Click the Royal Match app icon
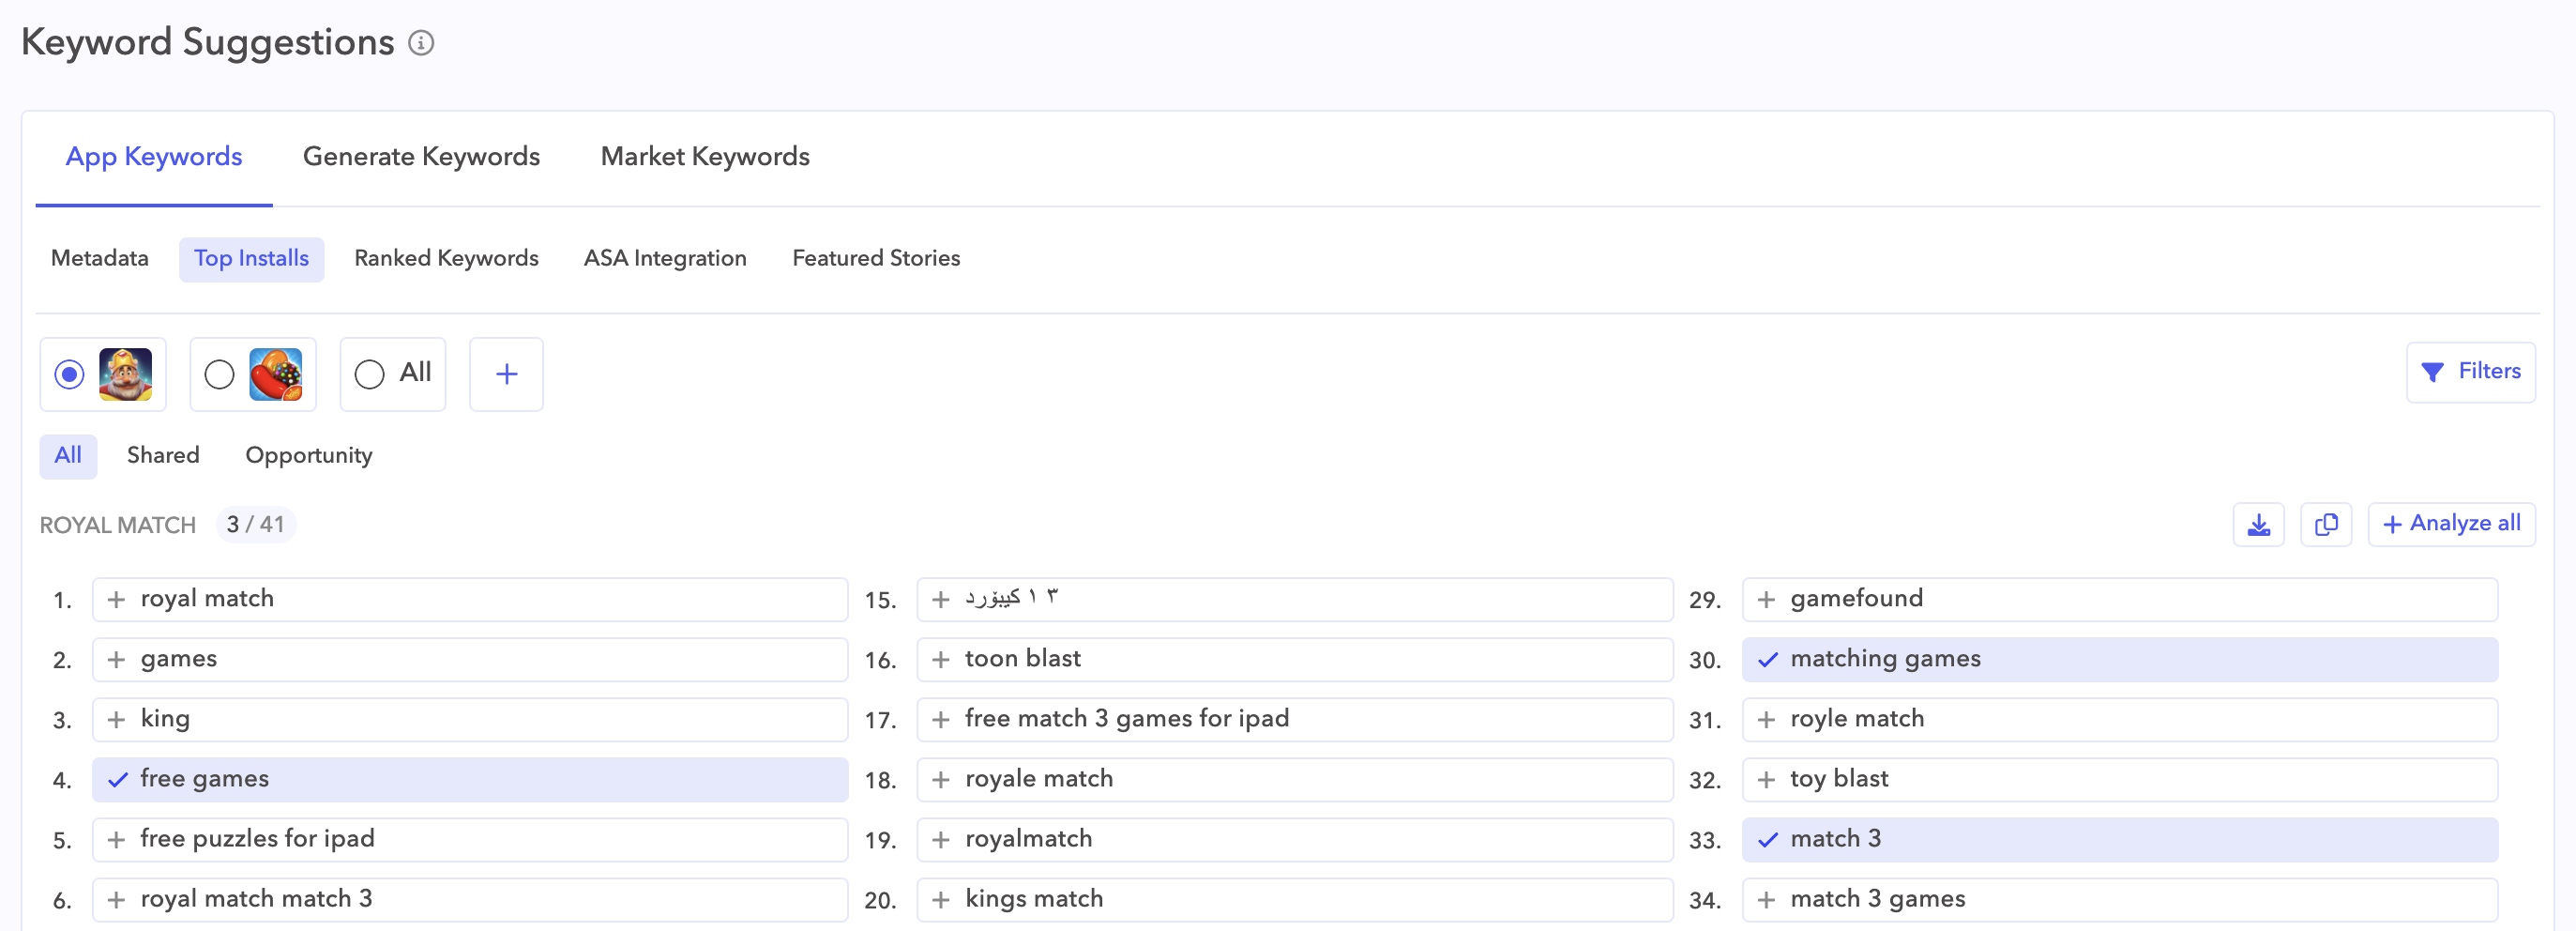This screenshot has width=2576, height=931. [125, 374]
